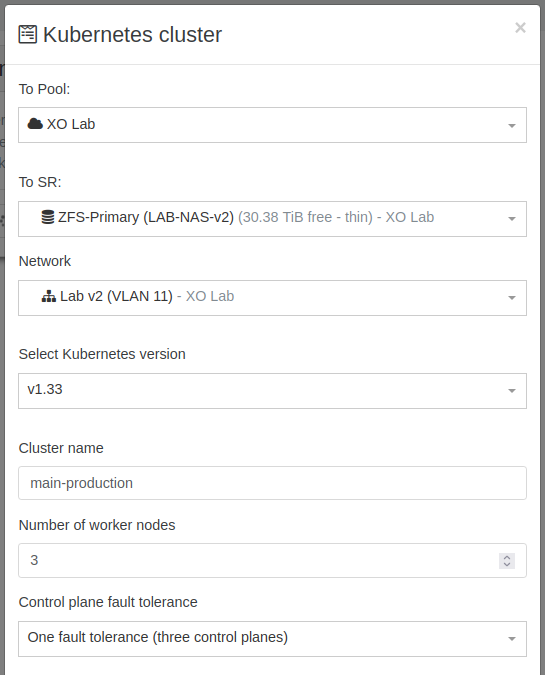The image size is (545, 675).
Task: Open the Network selector dropdown arrow
Action: pos(511,298)
